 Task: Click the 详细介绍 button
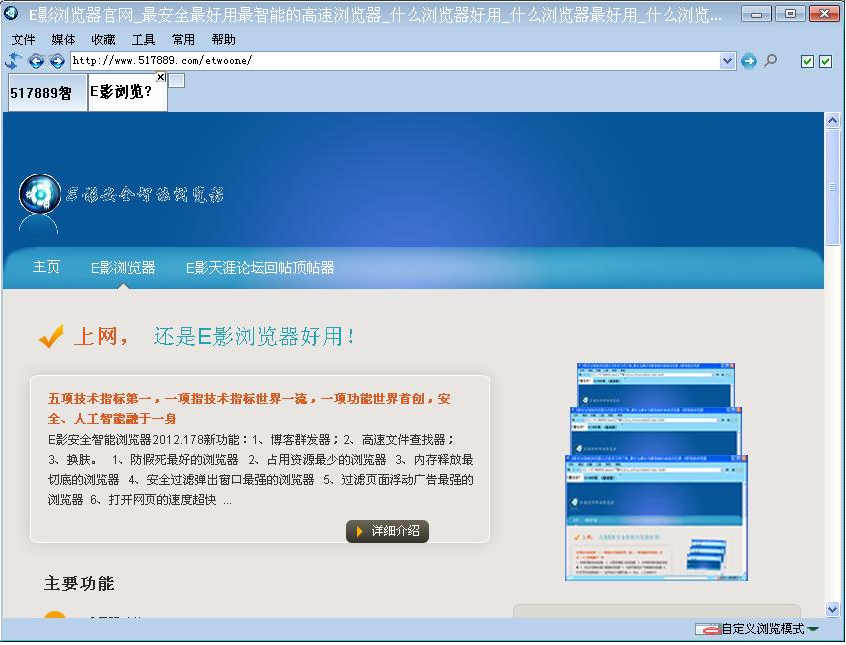(x=387, y=531)
